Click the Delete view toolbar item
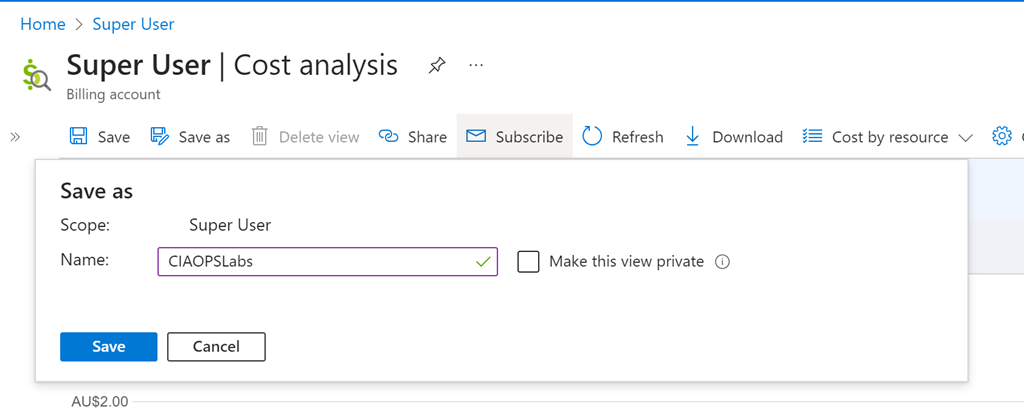The width and height of the screenshot is (1024, 412). (305, 137)
